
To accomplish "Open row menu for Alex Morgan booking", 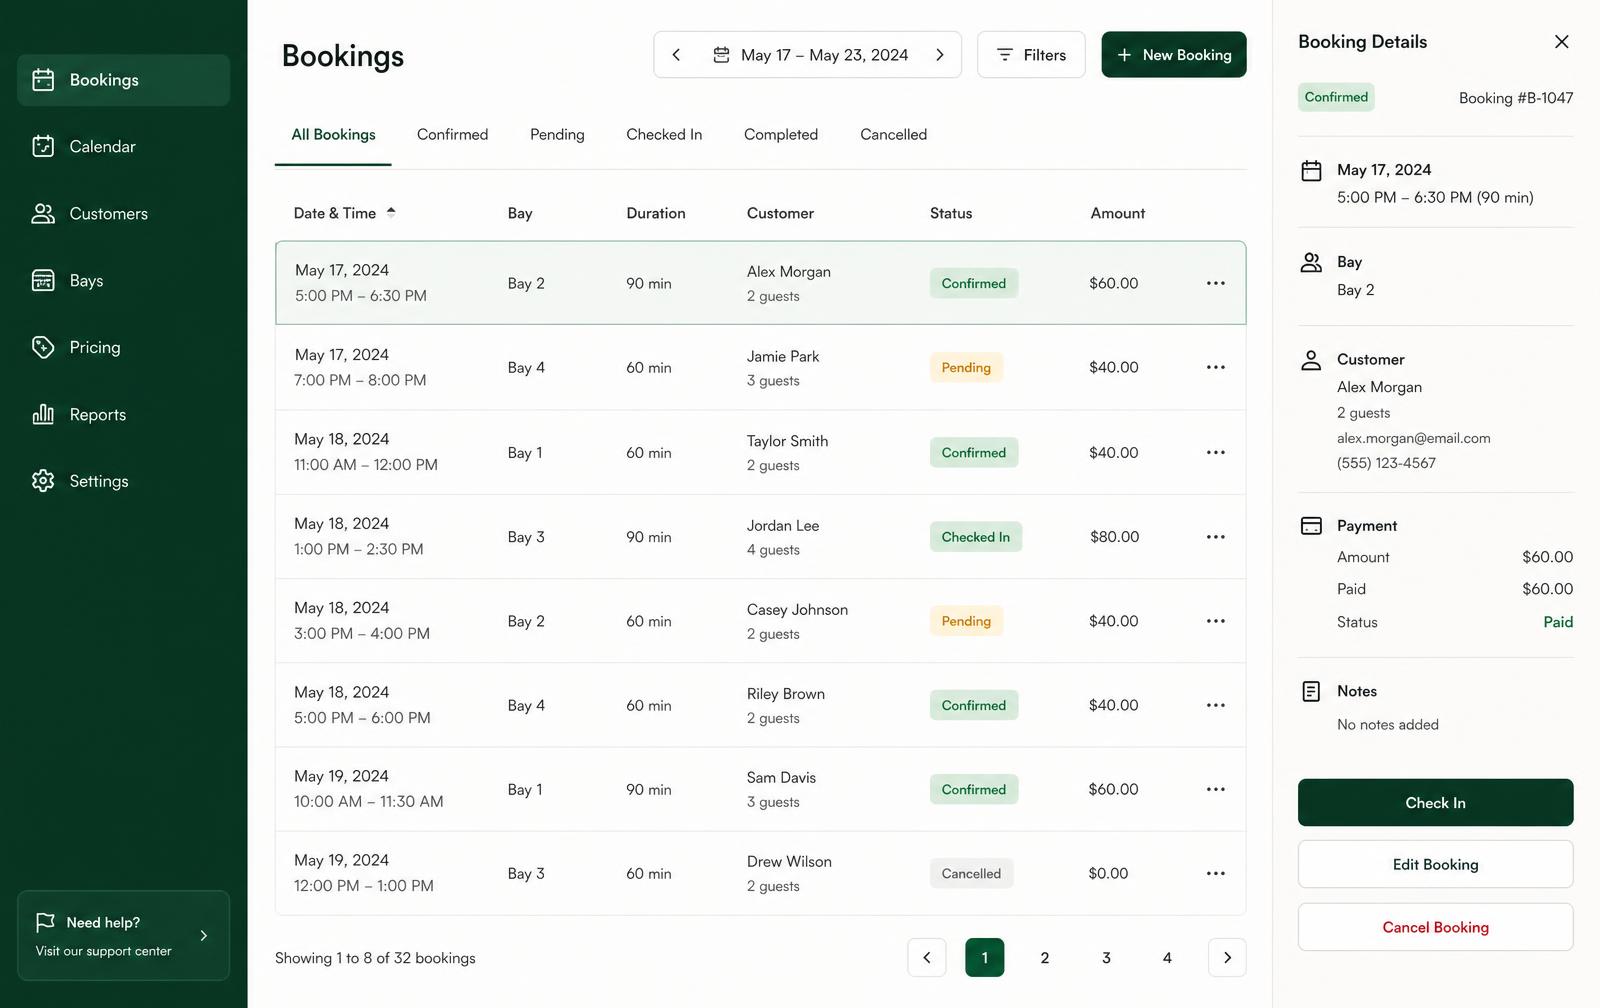I will click(1215, 283).
